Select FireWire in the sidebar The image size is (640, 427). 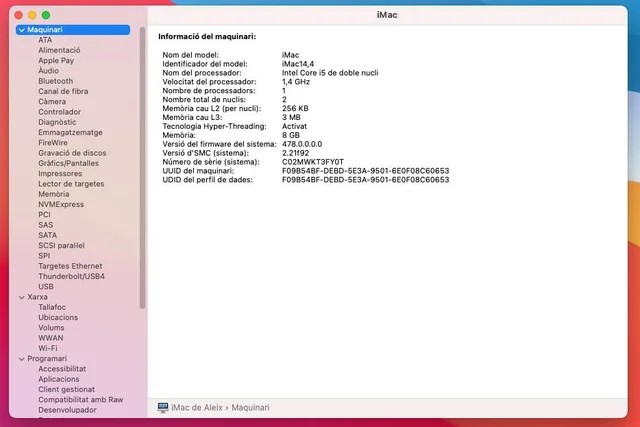(53, 142)
